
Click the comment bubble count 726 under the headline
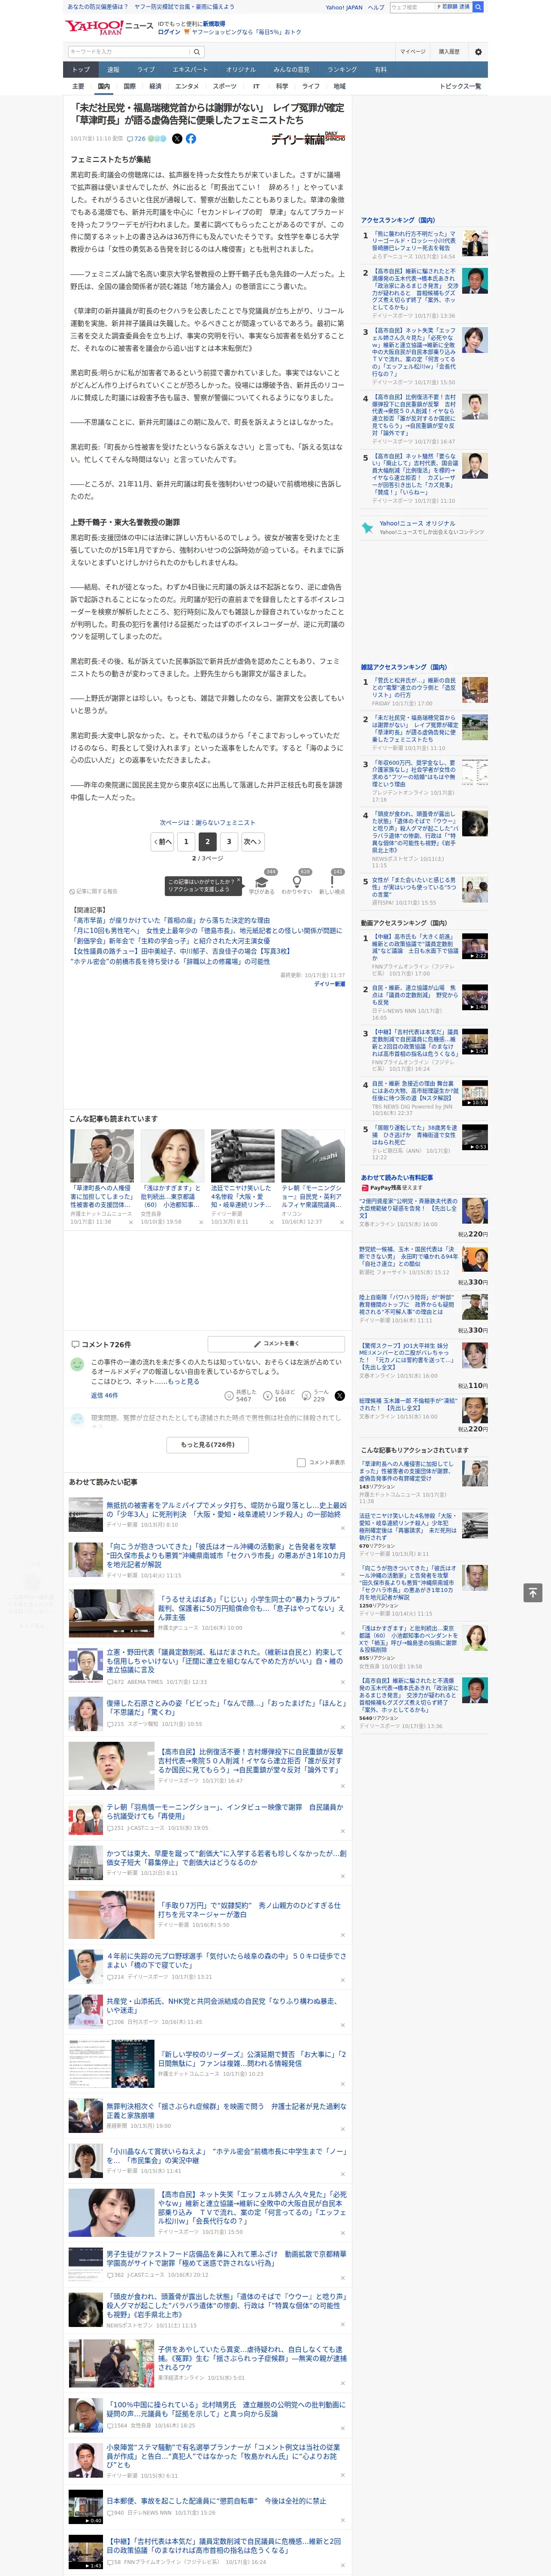point(136,139)
